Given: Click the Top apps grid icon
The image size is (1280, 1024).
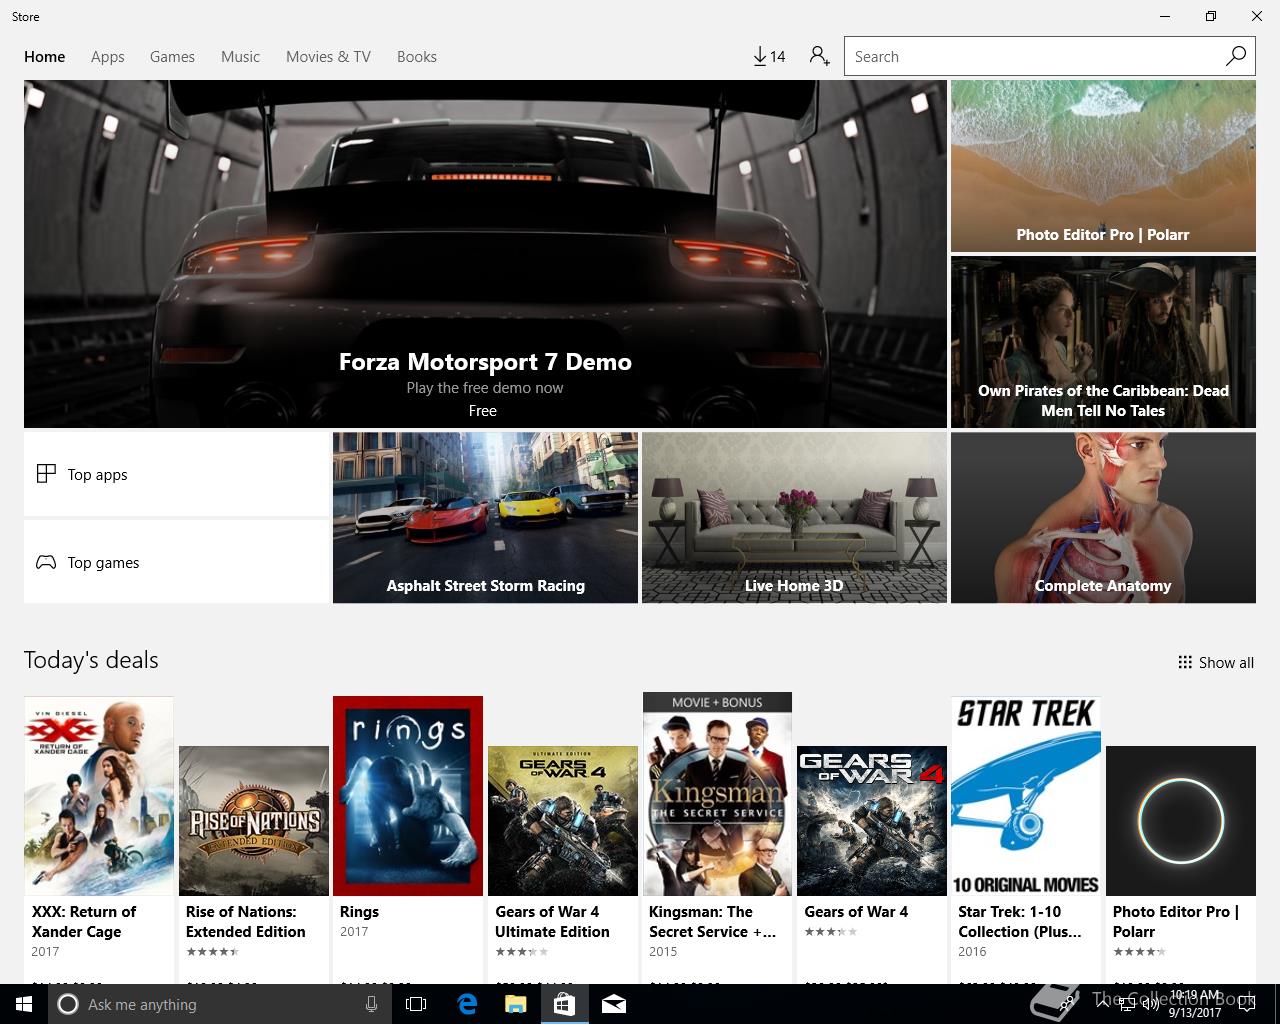Looking at the screenshot, I should (46, 474).
